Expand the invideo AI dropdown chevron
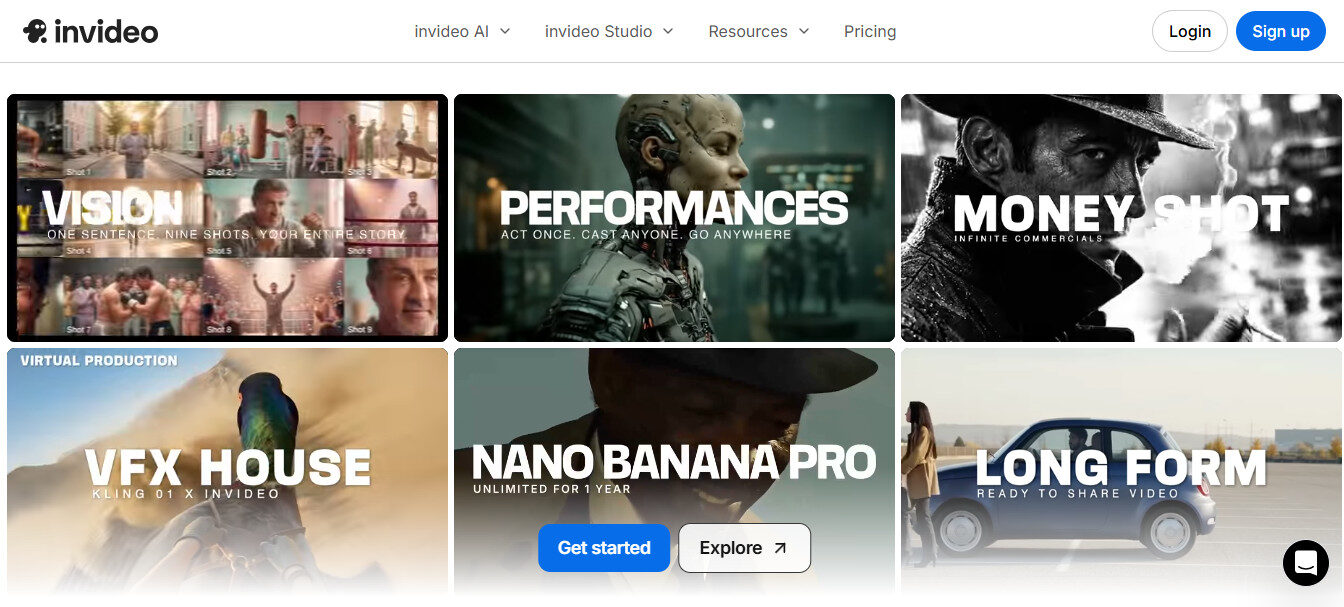Screen dimensions: 1344x607 tap(505, 31)
